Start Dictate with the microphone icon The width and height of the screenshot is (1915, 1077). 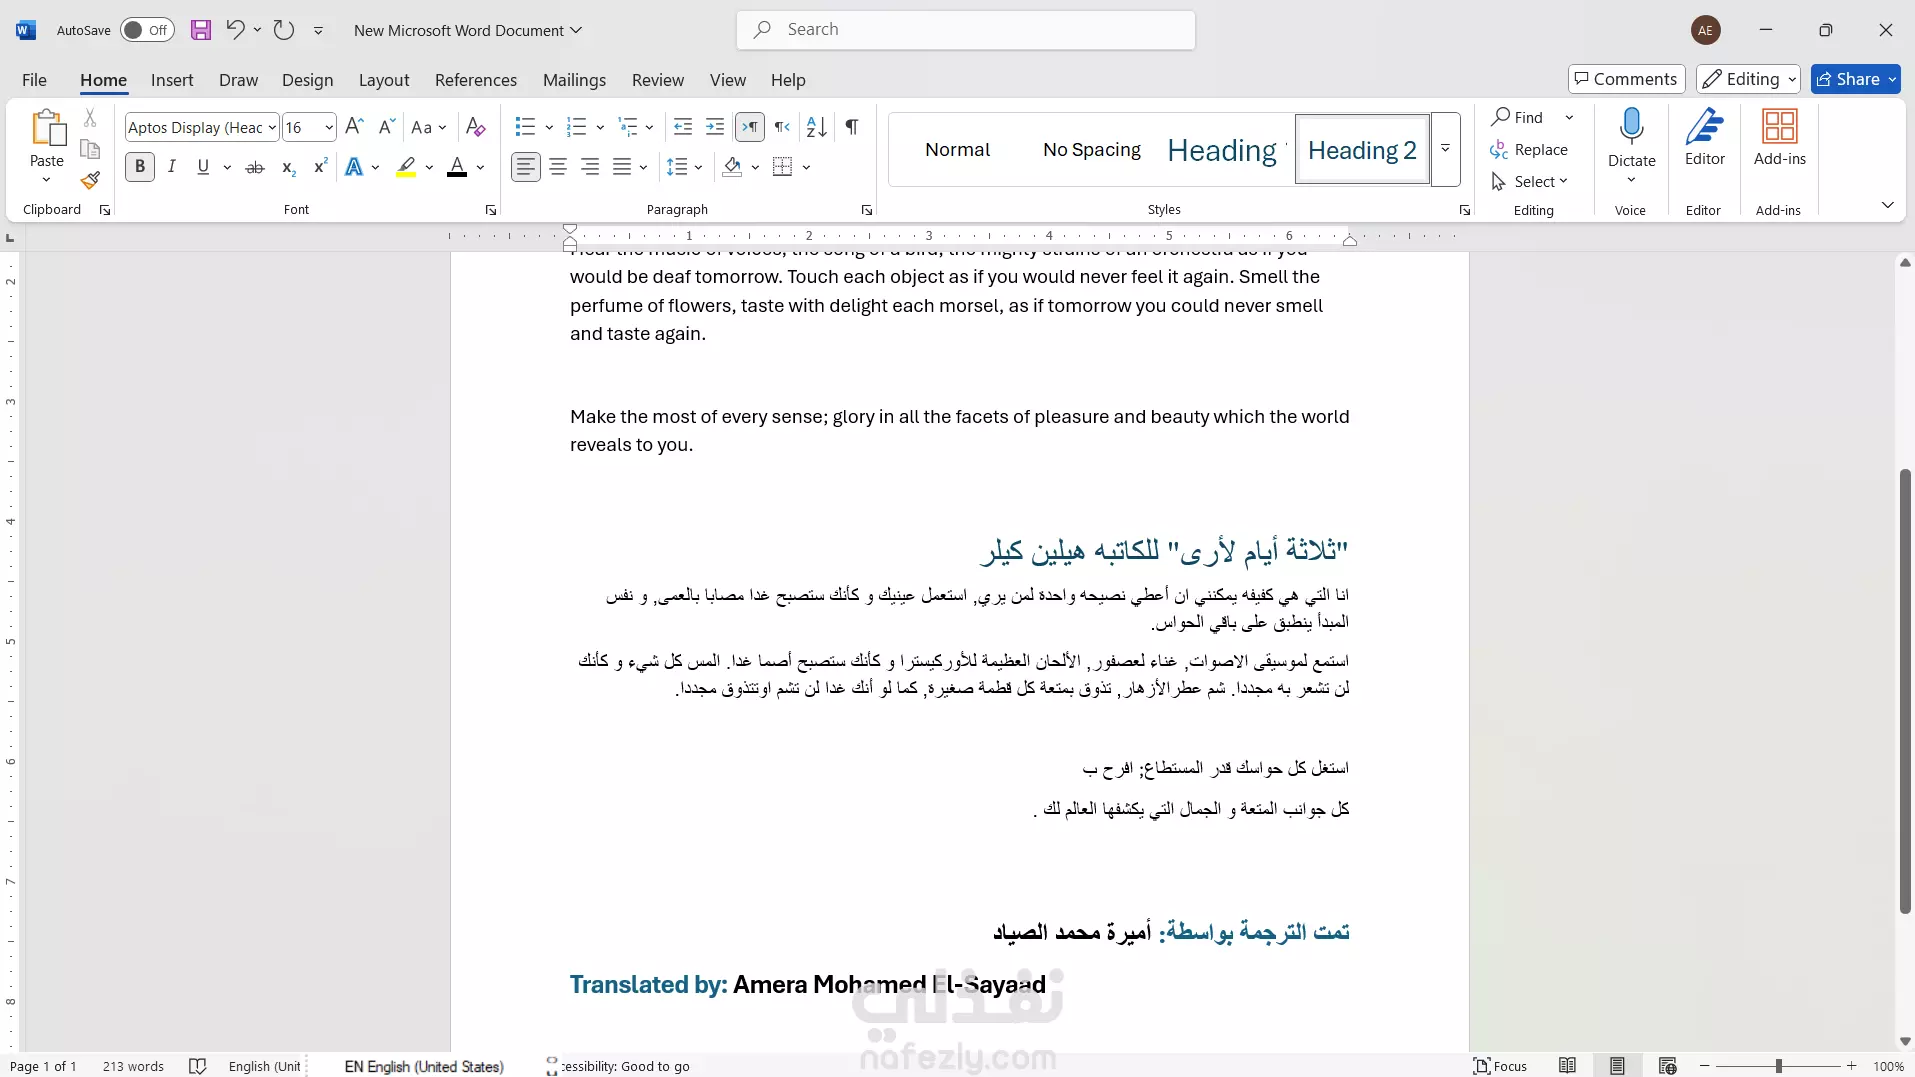click(1631, 127)
